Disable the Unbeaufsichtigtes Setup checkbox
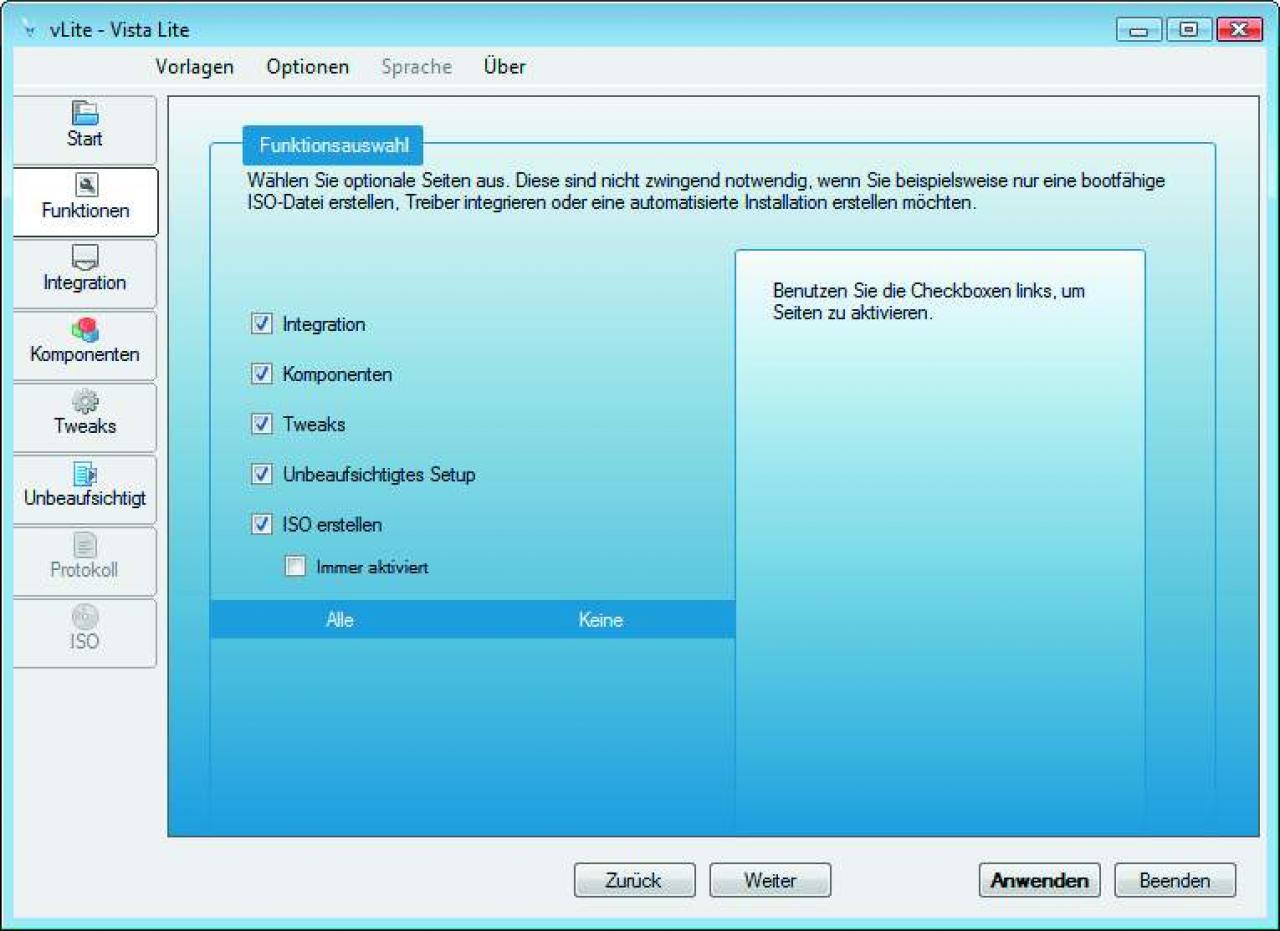This screenshot has height=931, width=1280. [x=262, y=474]
